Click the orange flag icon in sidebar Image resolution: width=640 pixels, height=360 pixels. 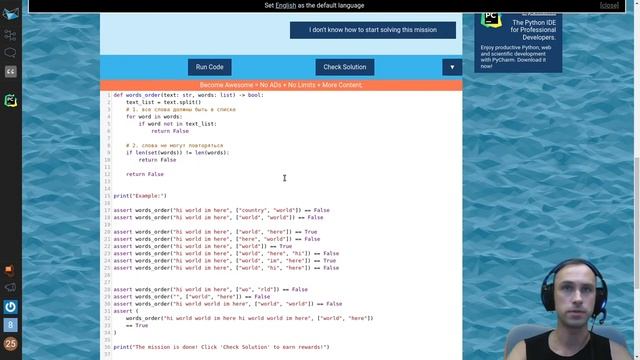coord(9,269)
